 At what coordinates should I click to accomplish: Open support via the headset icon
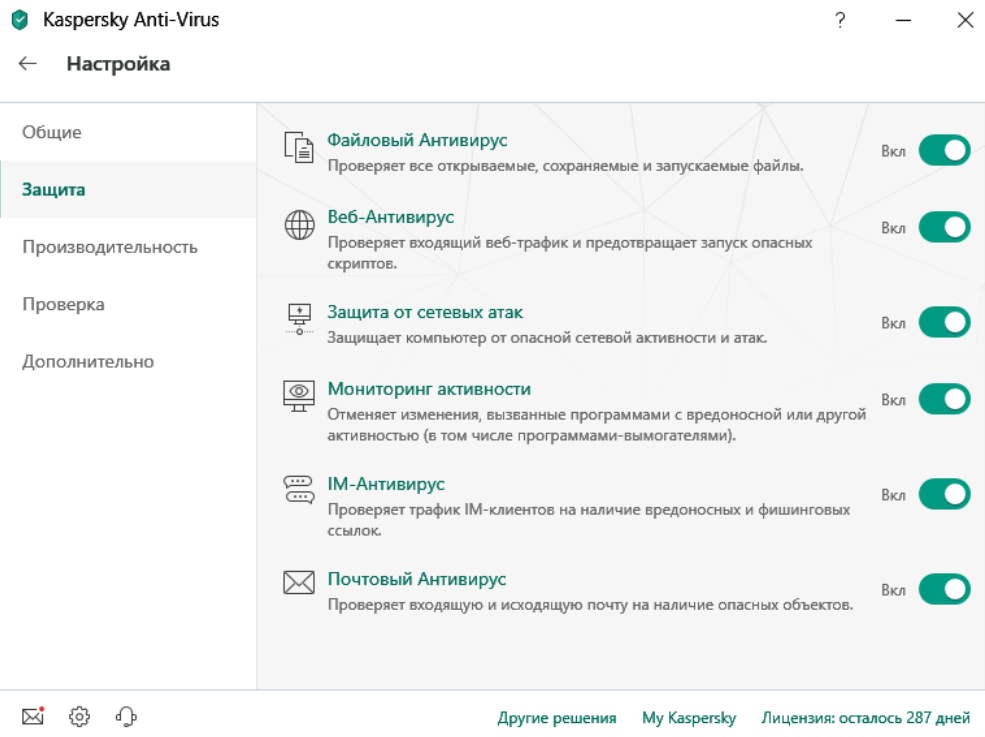126,716
